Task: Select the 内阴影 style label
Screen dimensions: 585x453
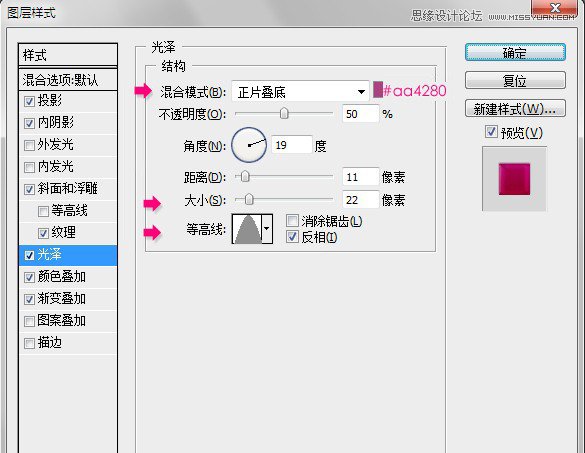Action: click(56, 122)
